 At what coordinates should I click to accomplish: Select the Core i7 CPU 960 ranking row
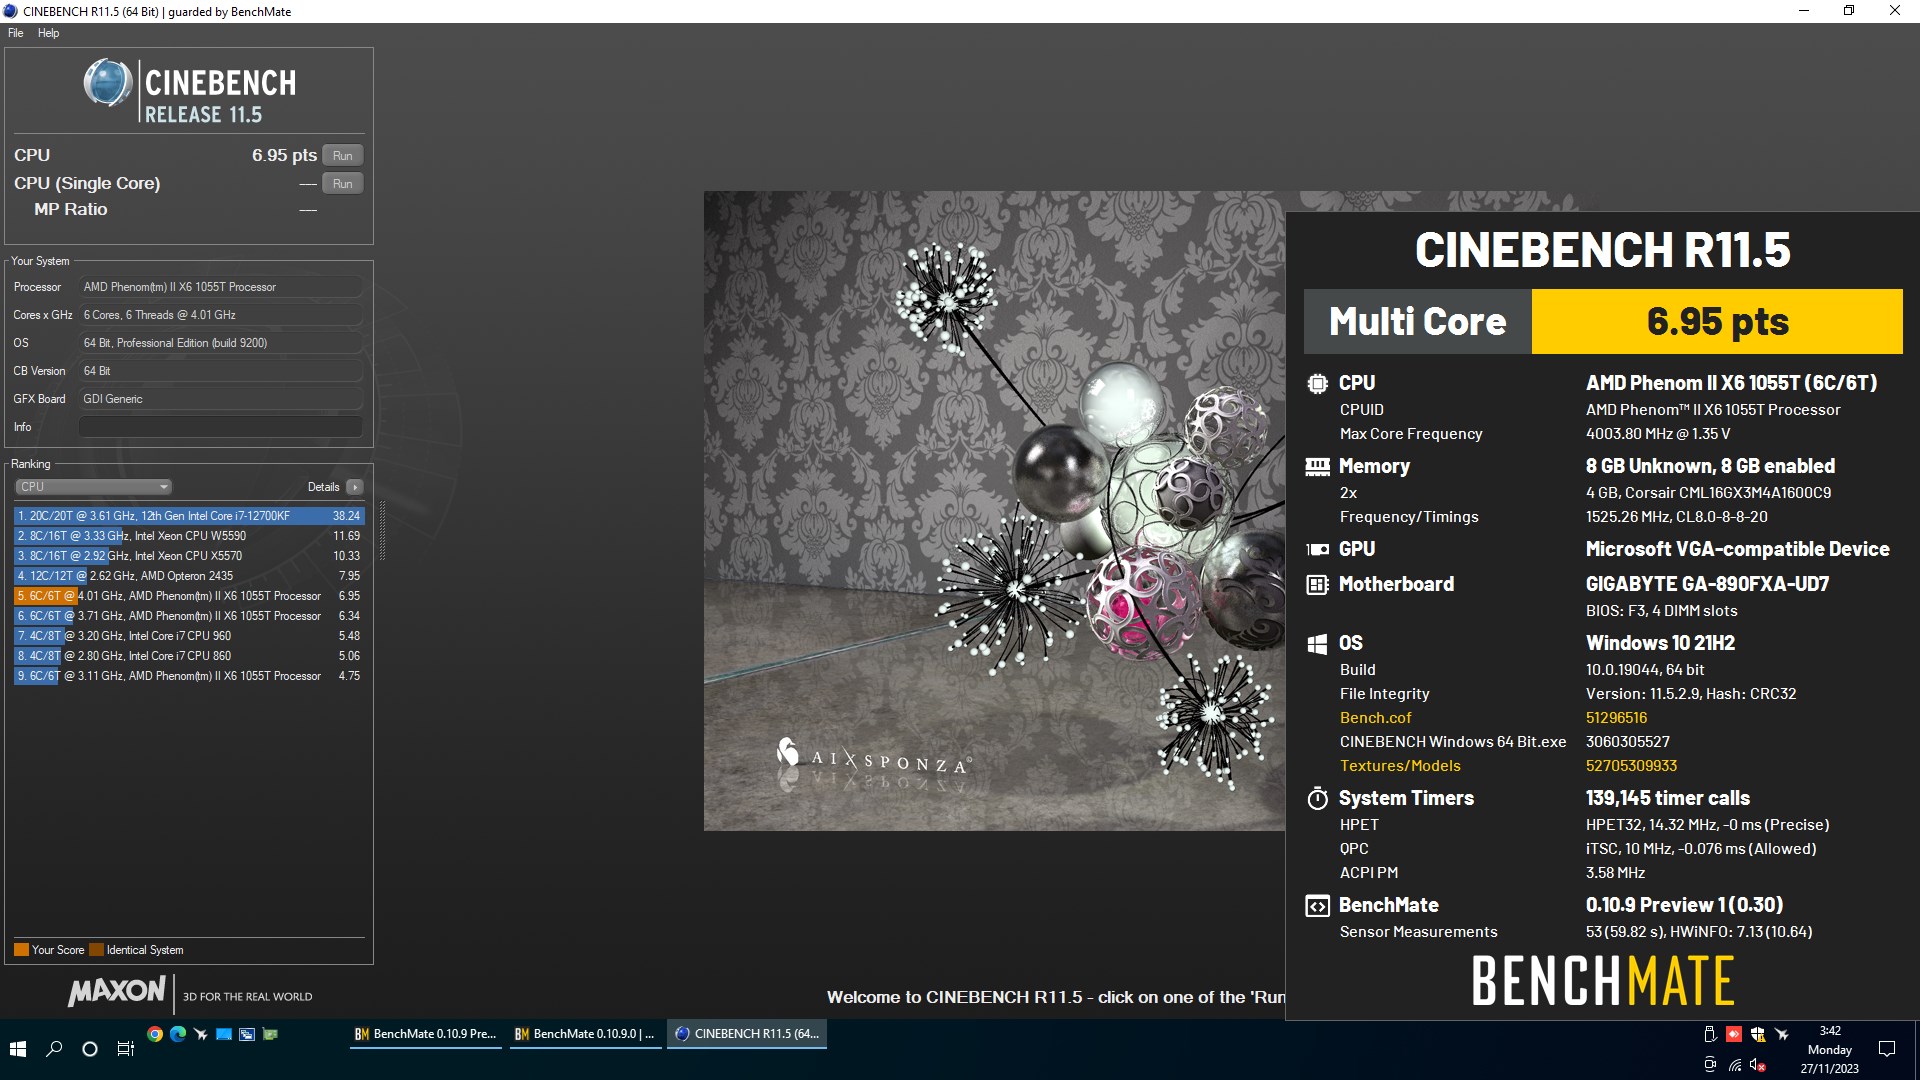pos(189,636)
